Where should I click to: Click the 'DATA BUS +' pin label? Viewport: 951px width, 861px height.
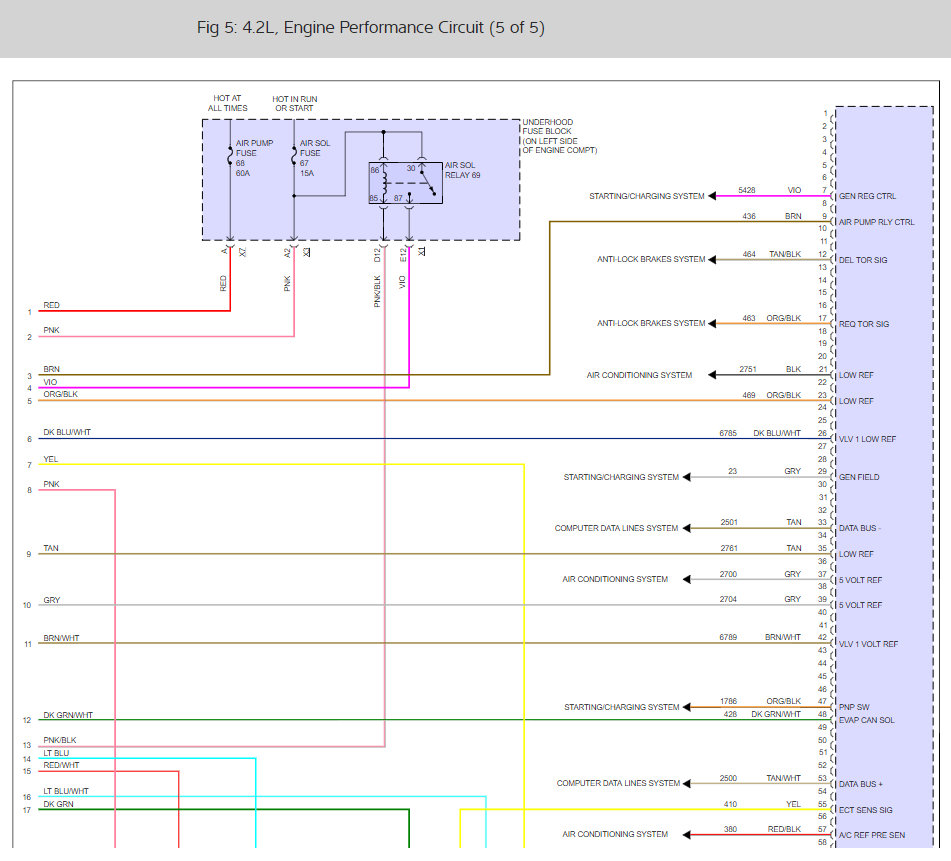pyautogui.click(x=862, y=784)
